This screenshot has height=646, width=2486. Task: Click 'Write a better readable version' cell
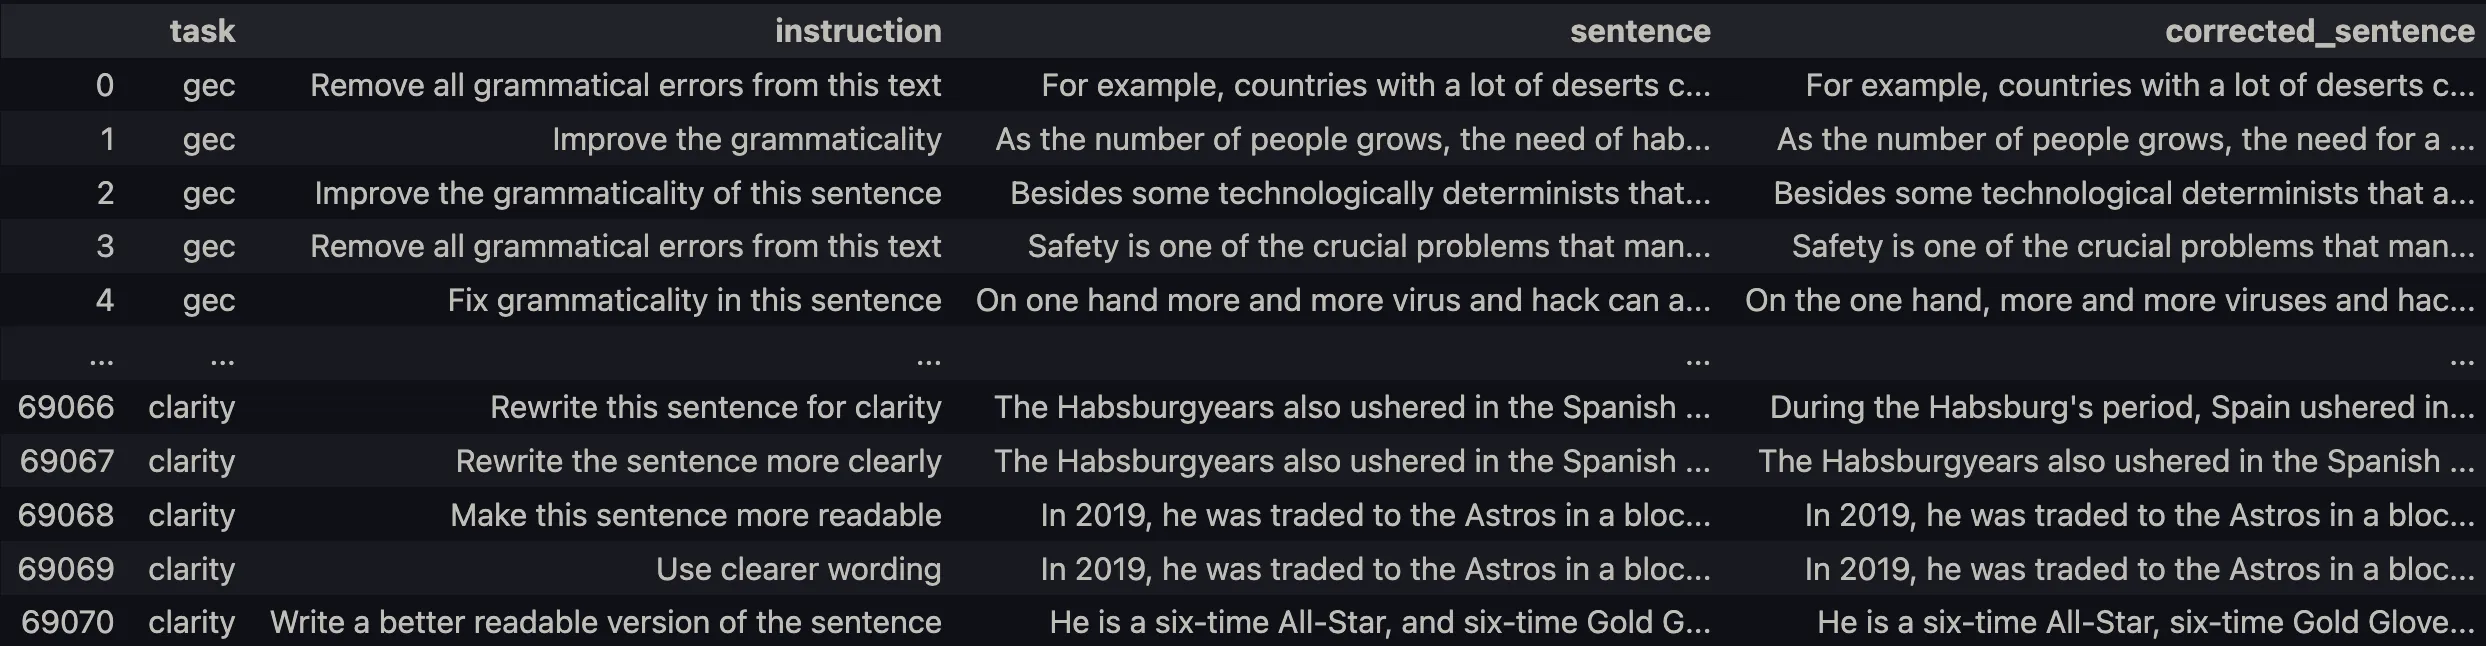606,622
